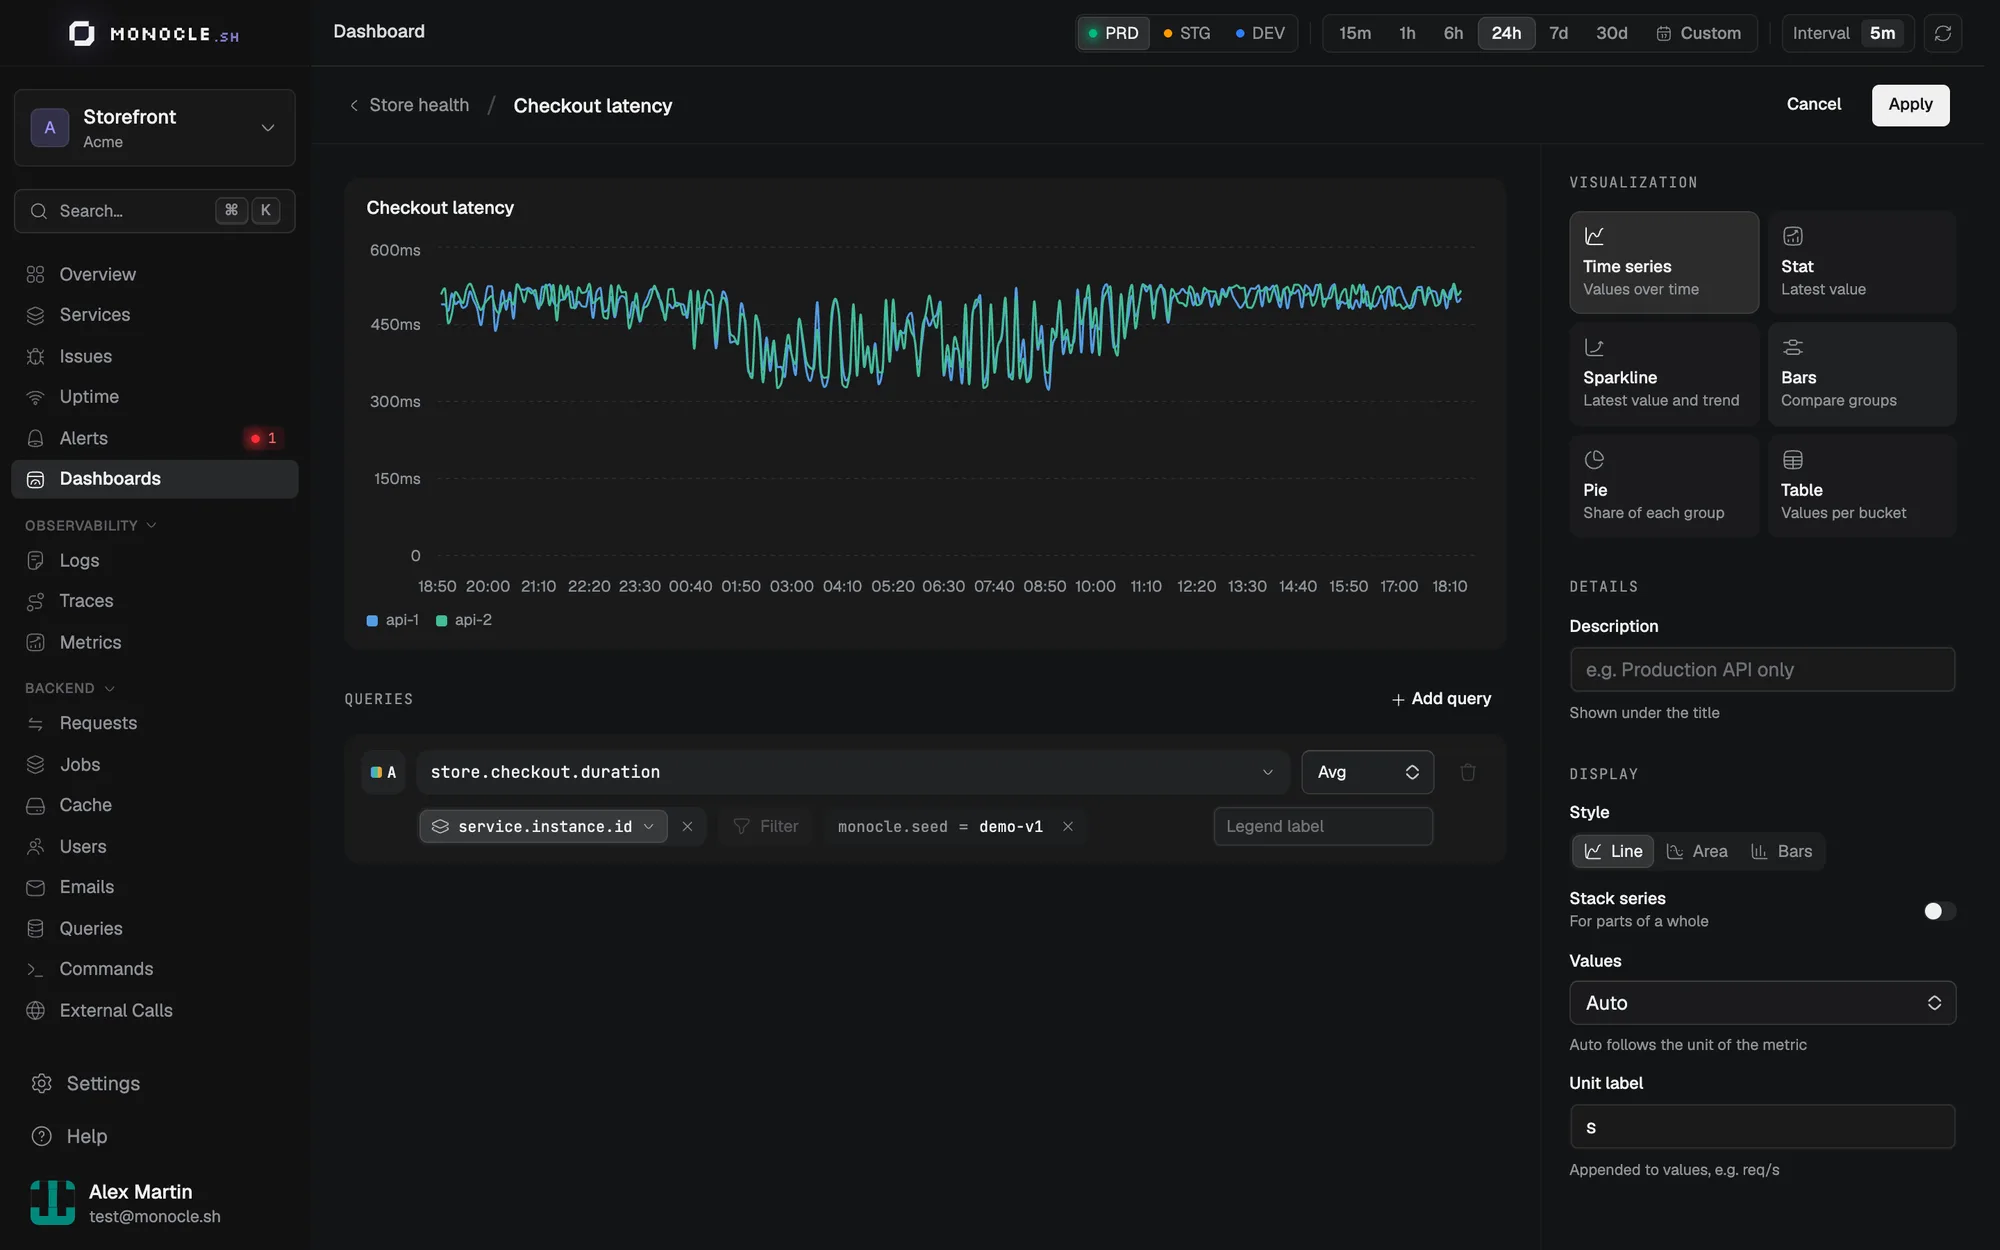Viewport: 2000px width, 1250px height.
Task: Open the Custom time range picker
Action: coord(1698,33)
